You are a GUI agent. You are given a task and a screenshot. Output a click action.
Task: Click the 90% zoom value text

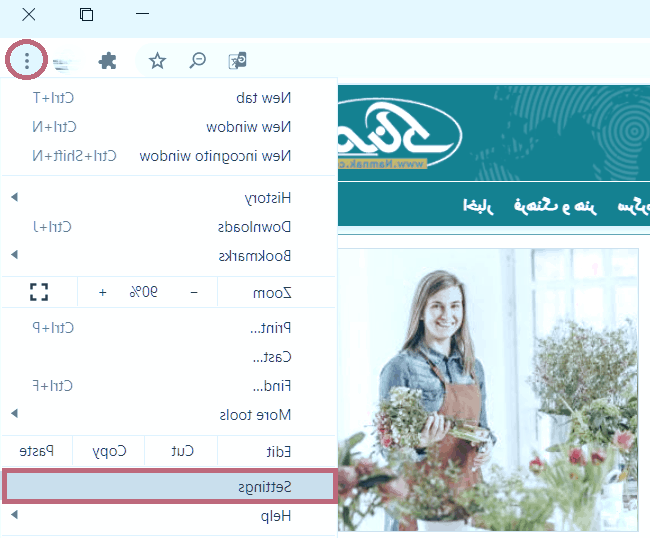click(143, 292)
